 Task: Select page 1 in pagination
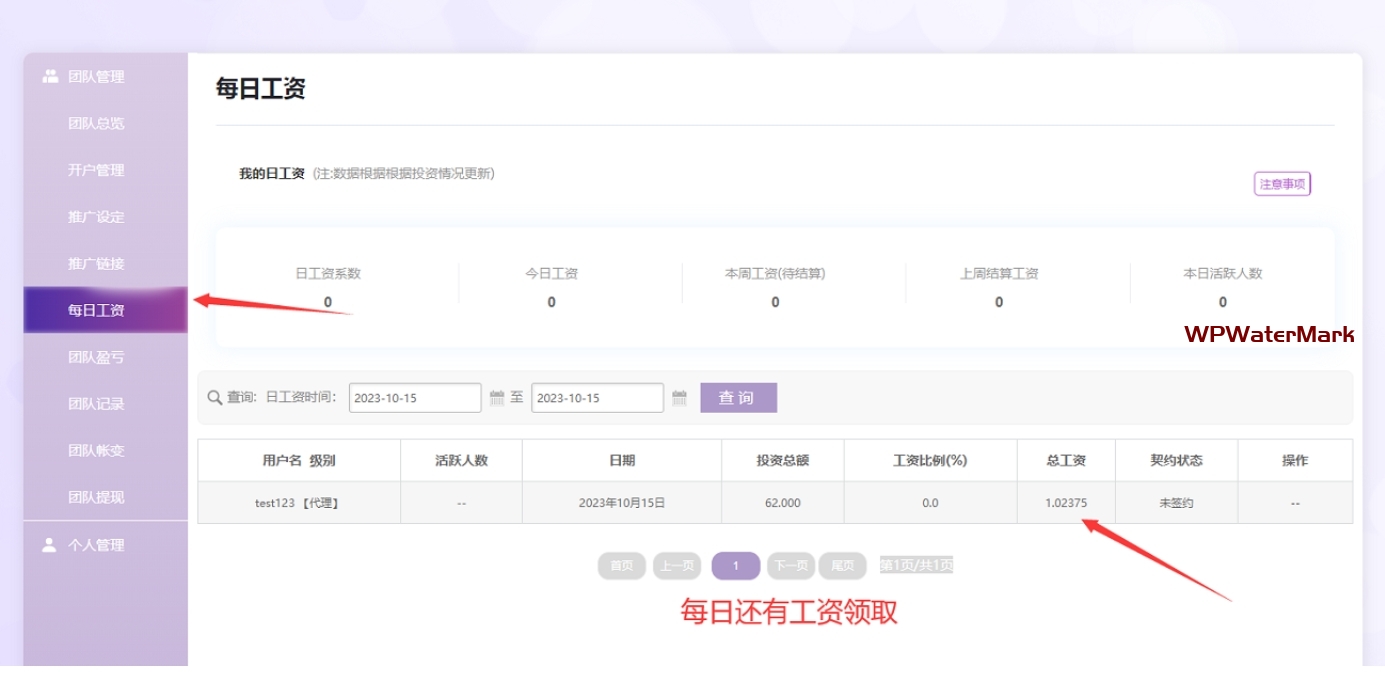click(735, 566)
